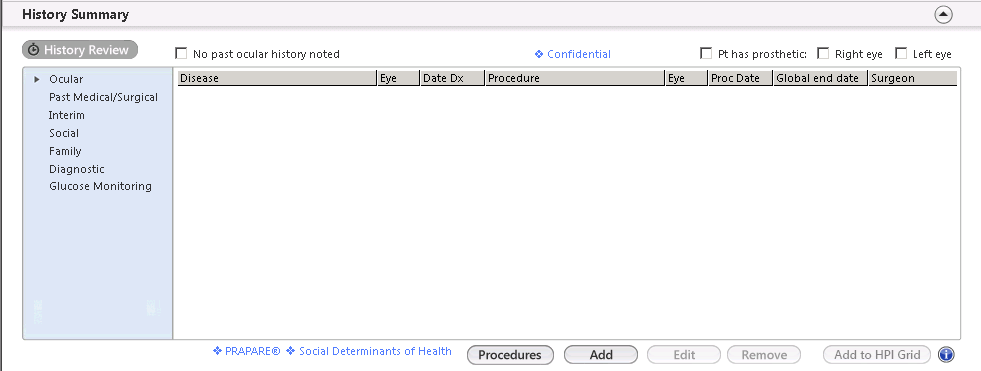Click the Add button
981x371 pixels.
click(x=601, y=355)
